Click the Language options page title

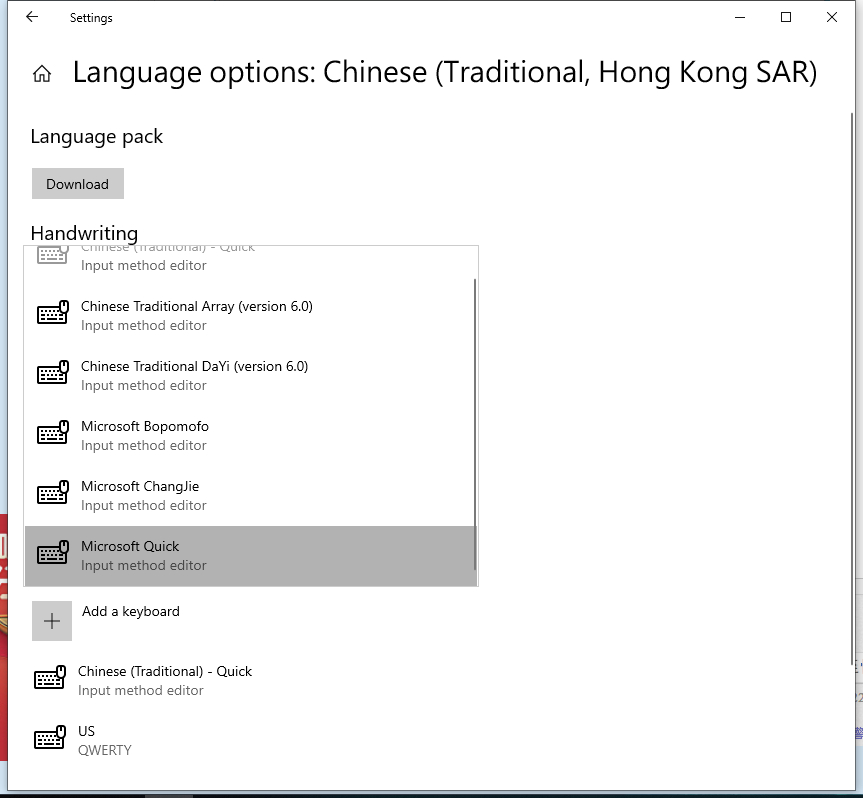(x=445, y=72)
